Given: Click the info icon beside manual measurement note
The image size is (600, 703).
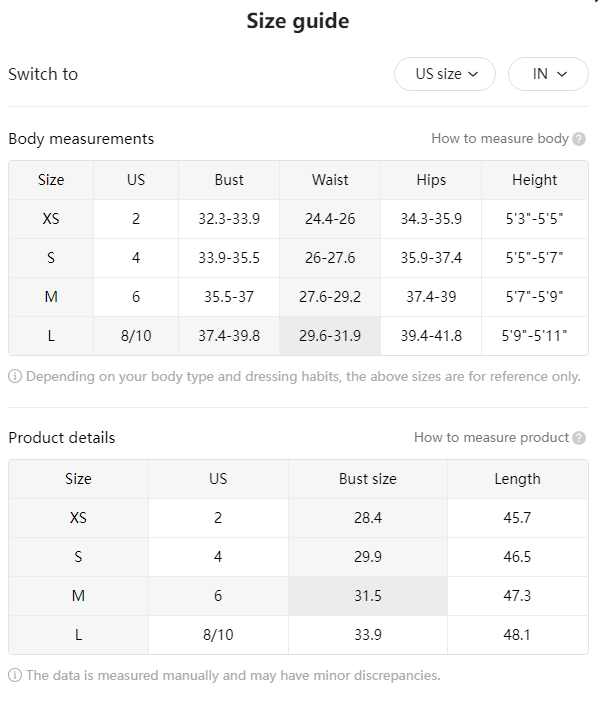Looking at the screenshot, I should [x=15, y=675].
